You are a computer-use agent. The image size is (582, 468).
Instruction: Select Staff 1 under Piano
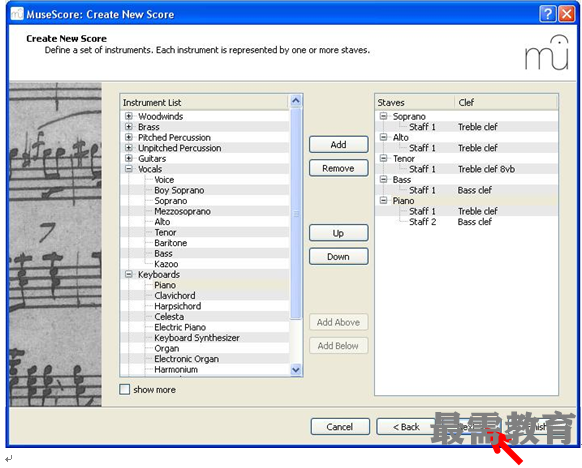[422, 211]
